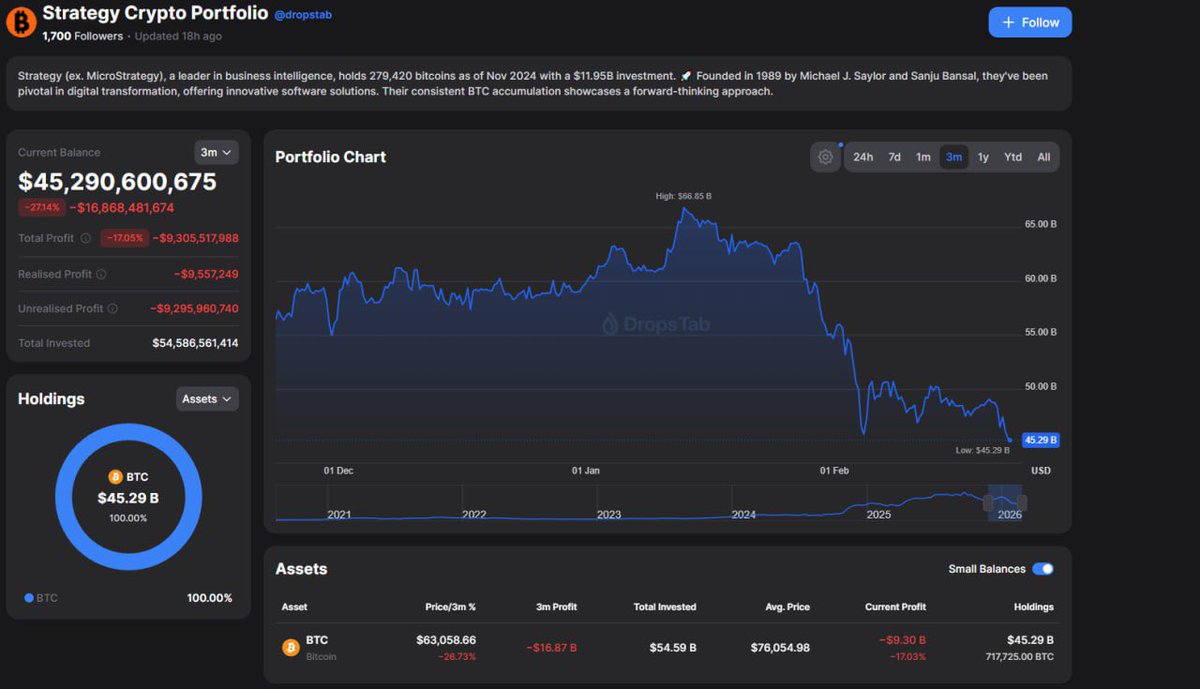Image resolution: width=1200 pixels, height=689 pixels.
Task: Expand the Holdings Assets dropdown
Action: [x=207, y=399]
